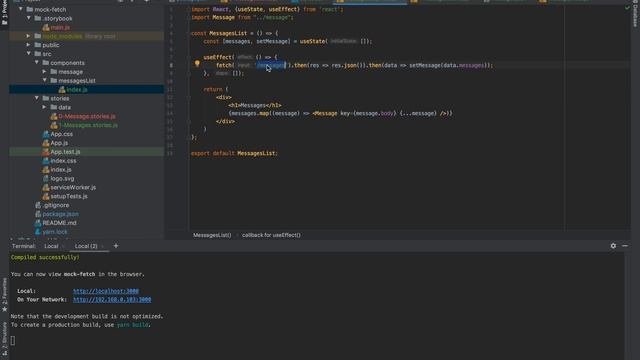The image size is (640, 360).
Task: Click the JS file icon of main.js
Action: pyautogui.click(x=46, y=27)
